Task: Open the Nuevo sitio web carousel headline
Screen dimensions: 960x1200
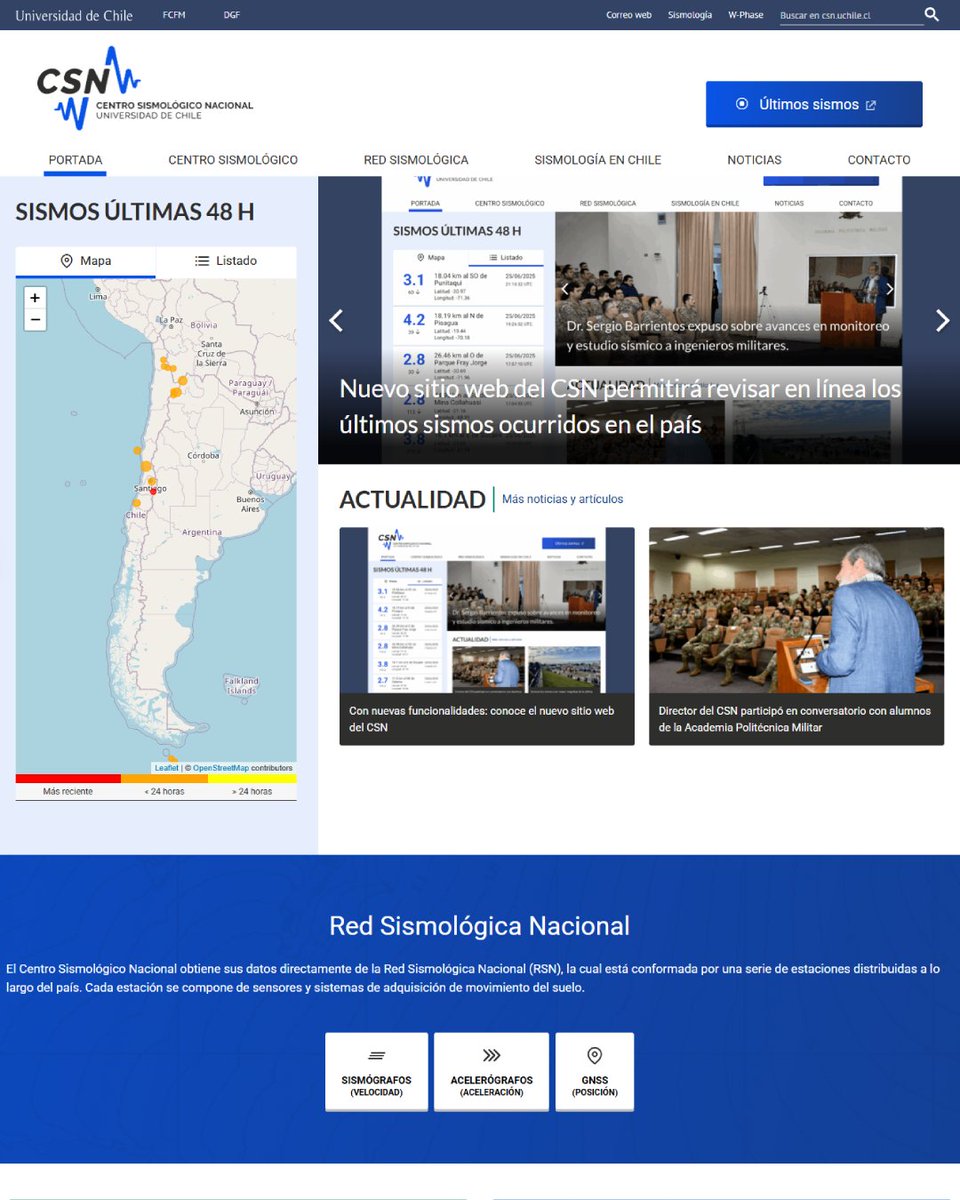Action: pos(620,407)
